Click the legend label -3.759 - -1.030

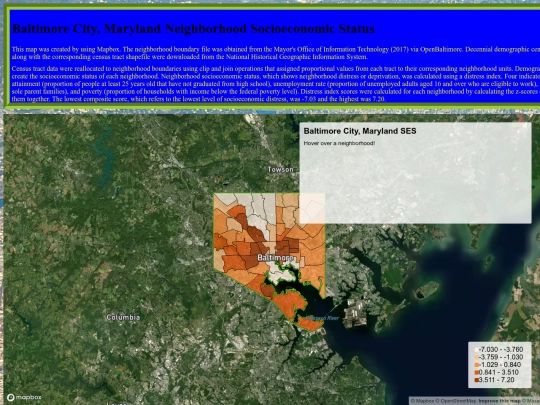click(x=501, y=357)
